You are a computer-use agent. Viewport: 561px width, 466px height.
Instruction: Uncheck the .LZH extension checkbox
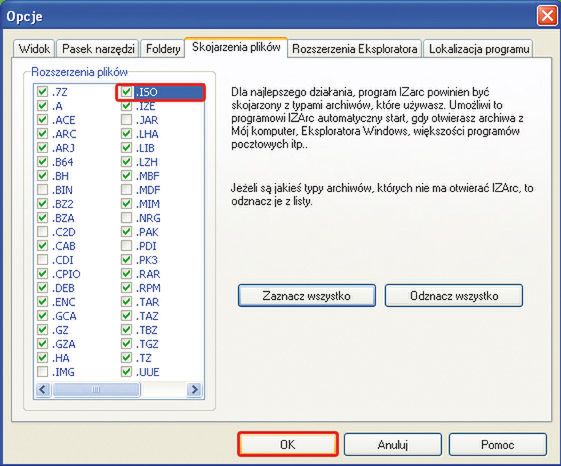point(126,161)
